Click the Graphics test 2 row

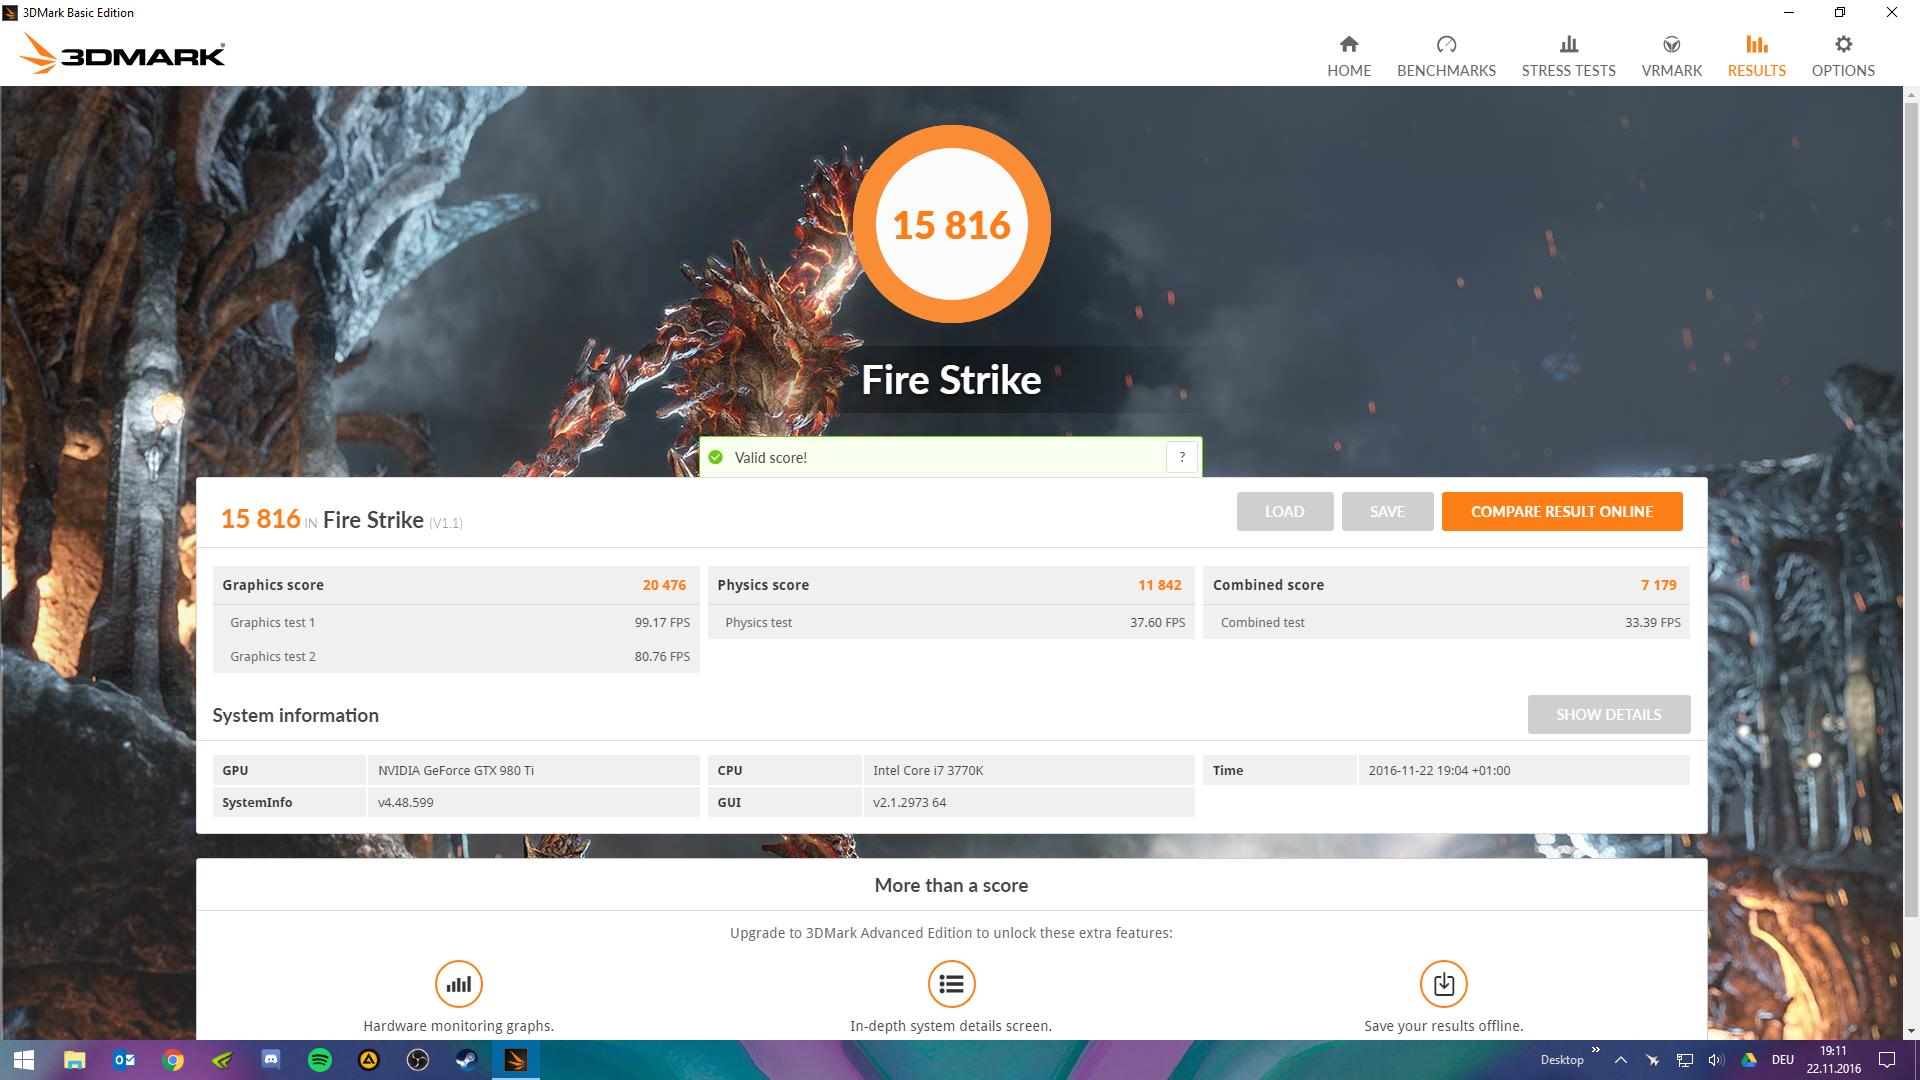(x=456, y=656)
